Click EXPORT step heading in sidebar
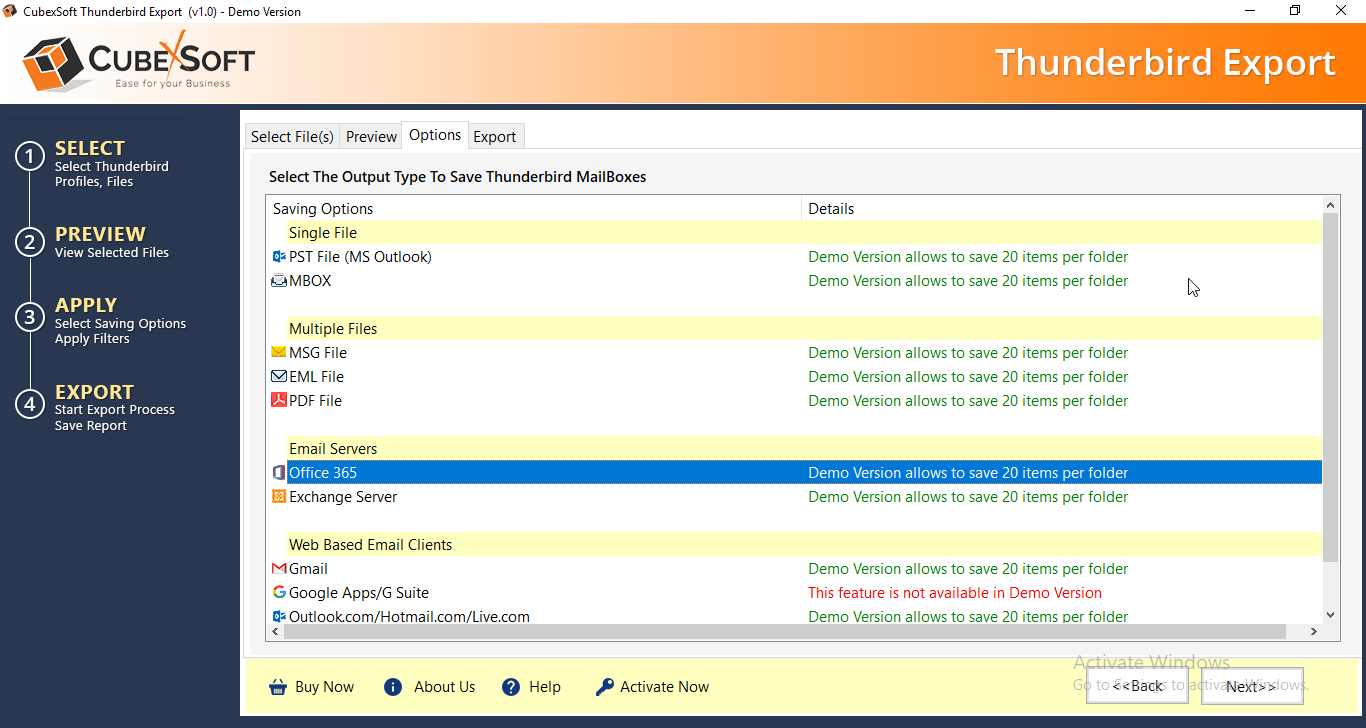Viewport: 1366px width, 728px height. [x=94, y=392]
